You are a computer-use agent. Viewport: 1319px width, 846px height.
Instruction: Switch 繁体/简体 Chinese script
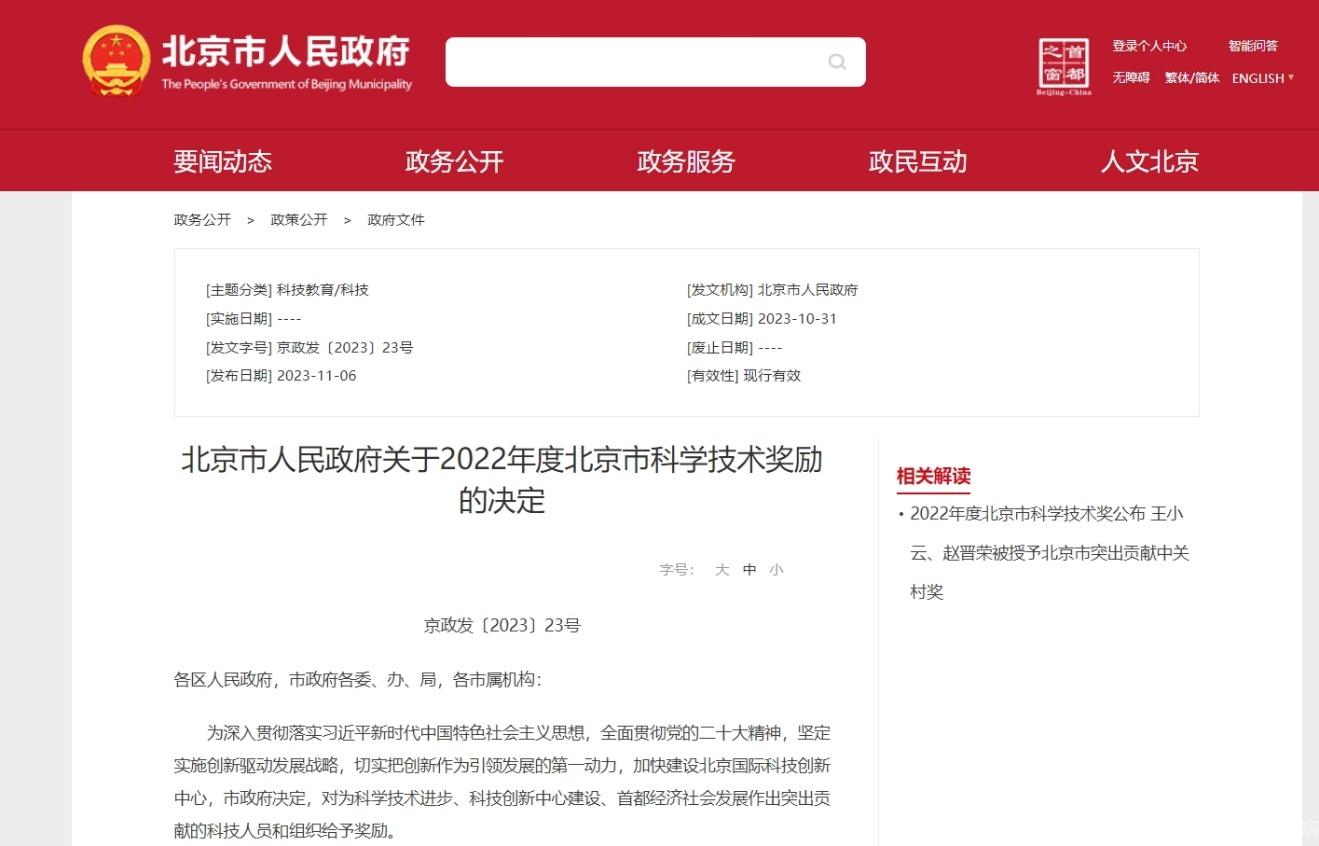pos(1191,78)
